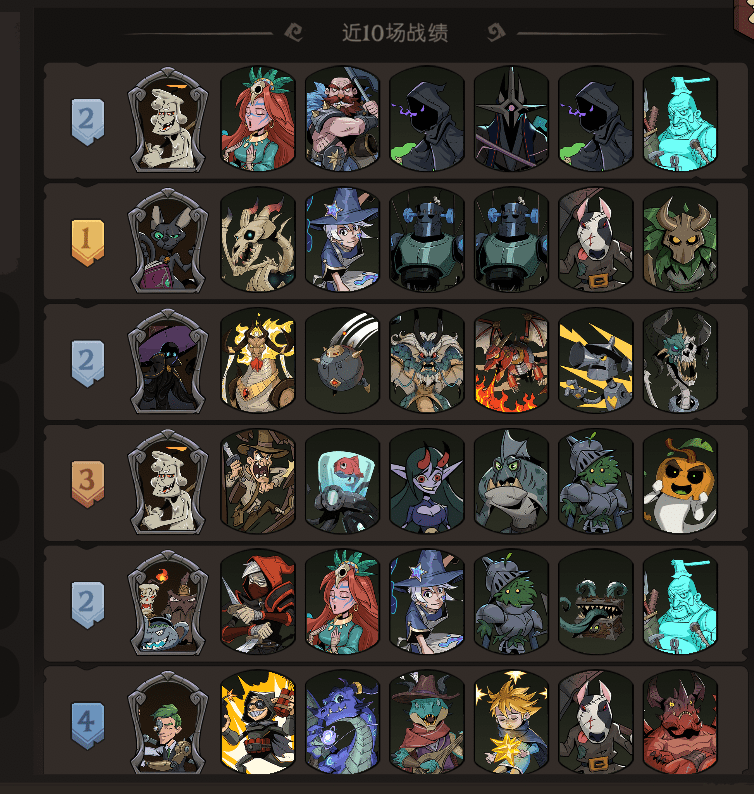
Task: Select the orange third place rank badge
Action: coord(88,484)
